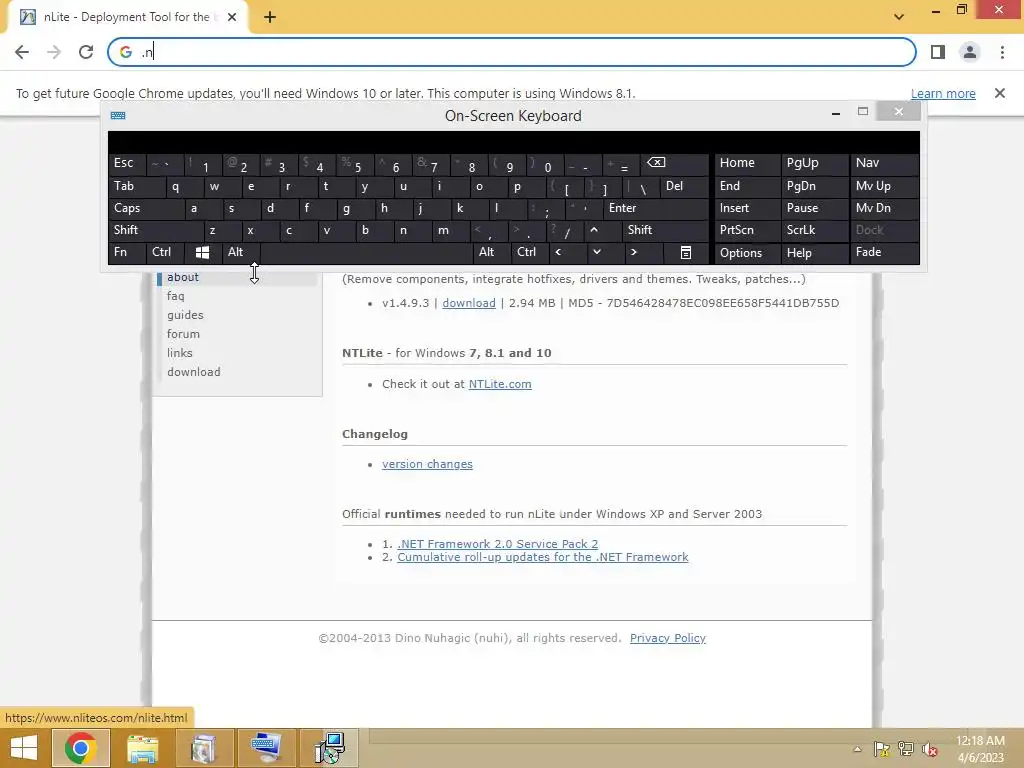The width and height of the screenshot is (1024, 768).
Task: Open the download sidebar item
Action: point(194,372)
